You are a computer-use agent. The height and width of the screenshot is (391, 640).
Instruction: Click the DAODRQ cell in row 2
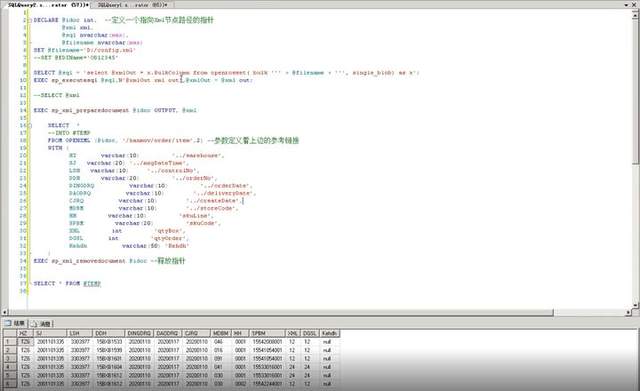(169, 350)
